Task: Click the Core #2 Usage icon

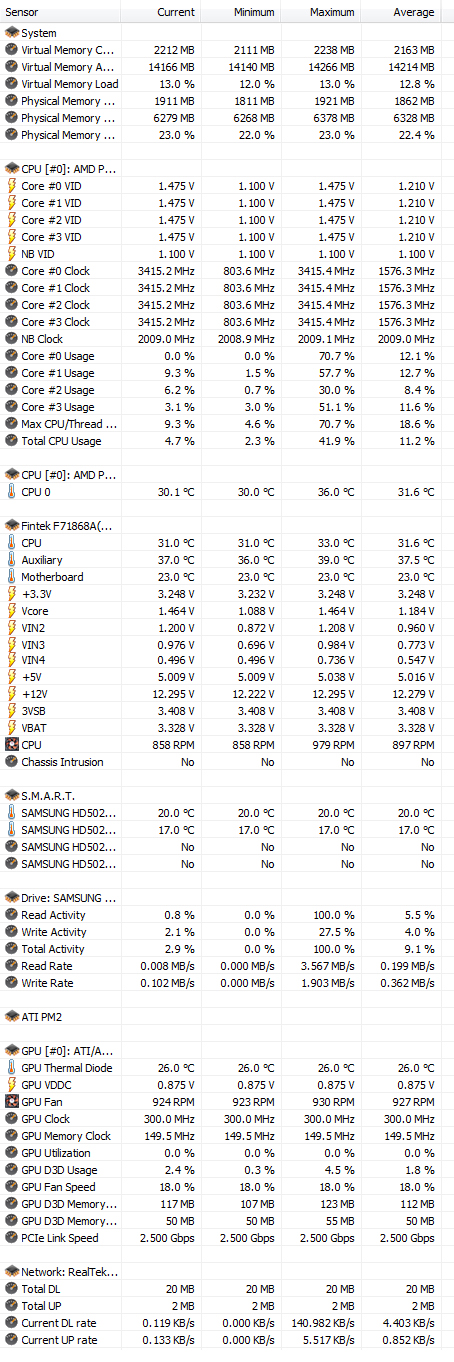Action: point(12,390)
